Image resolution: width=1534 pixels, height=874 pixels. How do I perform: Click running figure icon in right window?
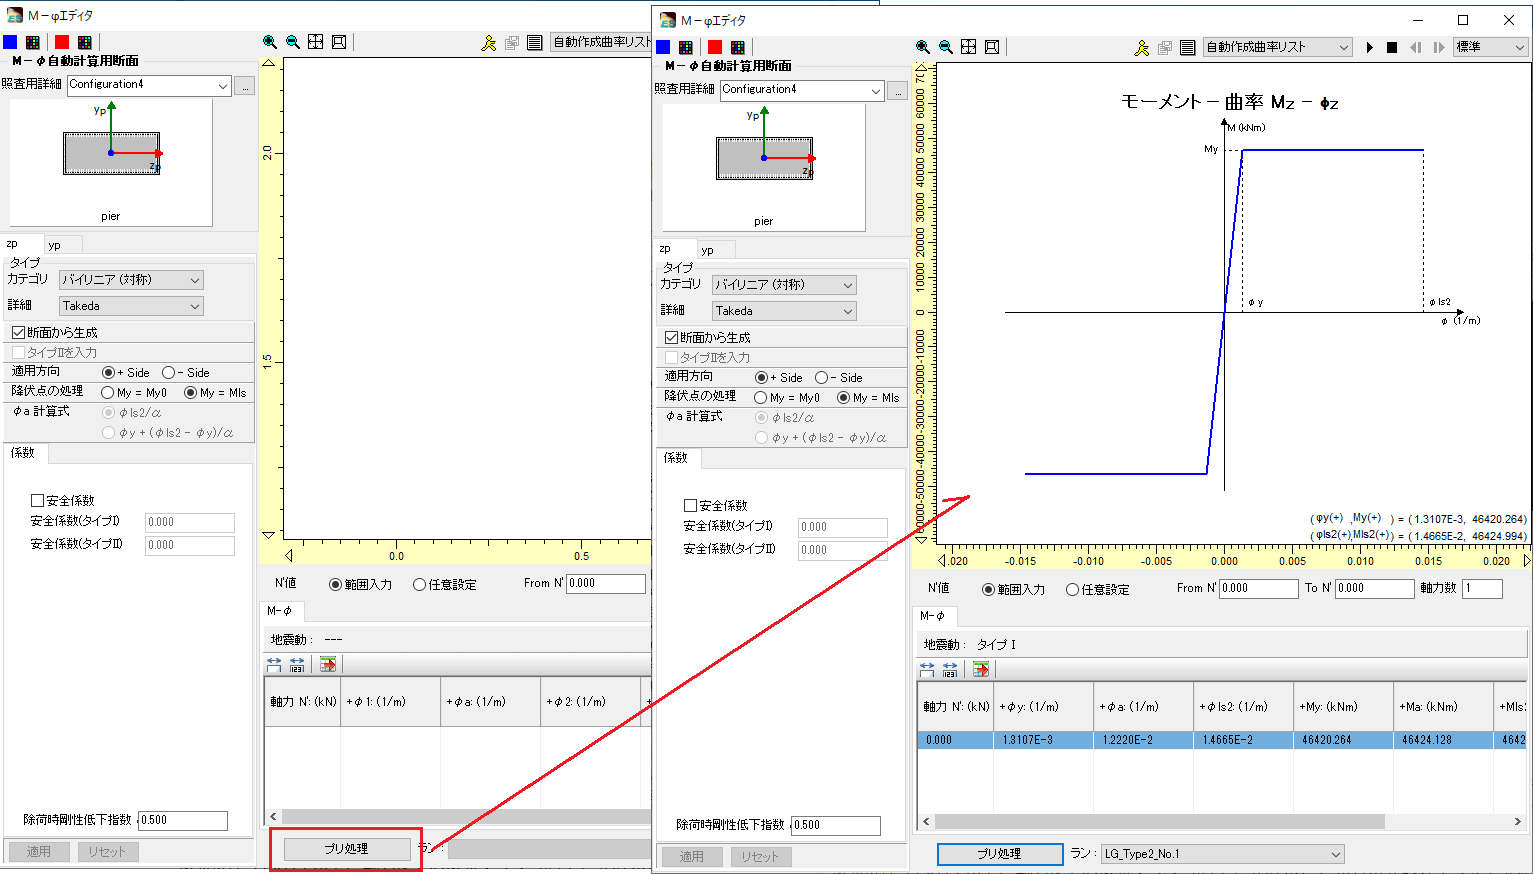click(x=1142, y=47)
